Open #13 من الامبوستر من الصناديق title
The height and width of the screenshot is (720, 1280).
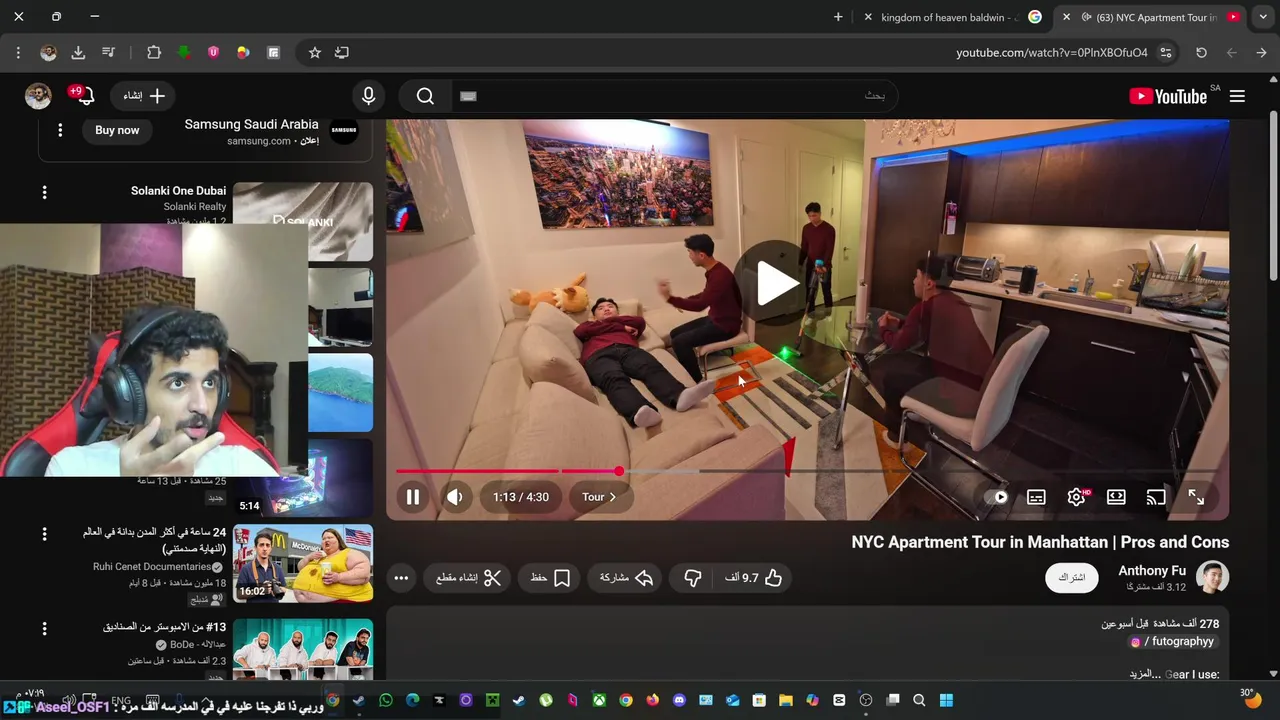pos(164,627)
